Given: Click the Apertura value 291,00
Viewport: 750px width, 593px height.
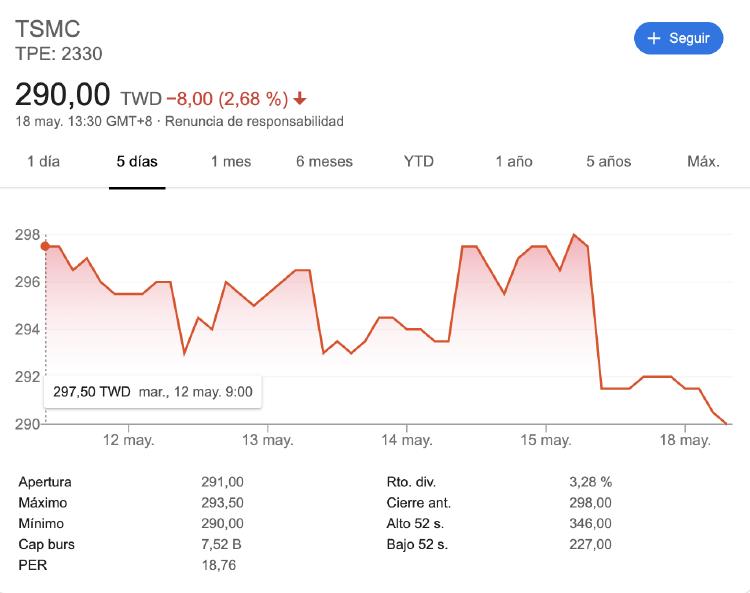Looking at the screenshot, I should click(x=222, y=482).
